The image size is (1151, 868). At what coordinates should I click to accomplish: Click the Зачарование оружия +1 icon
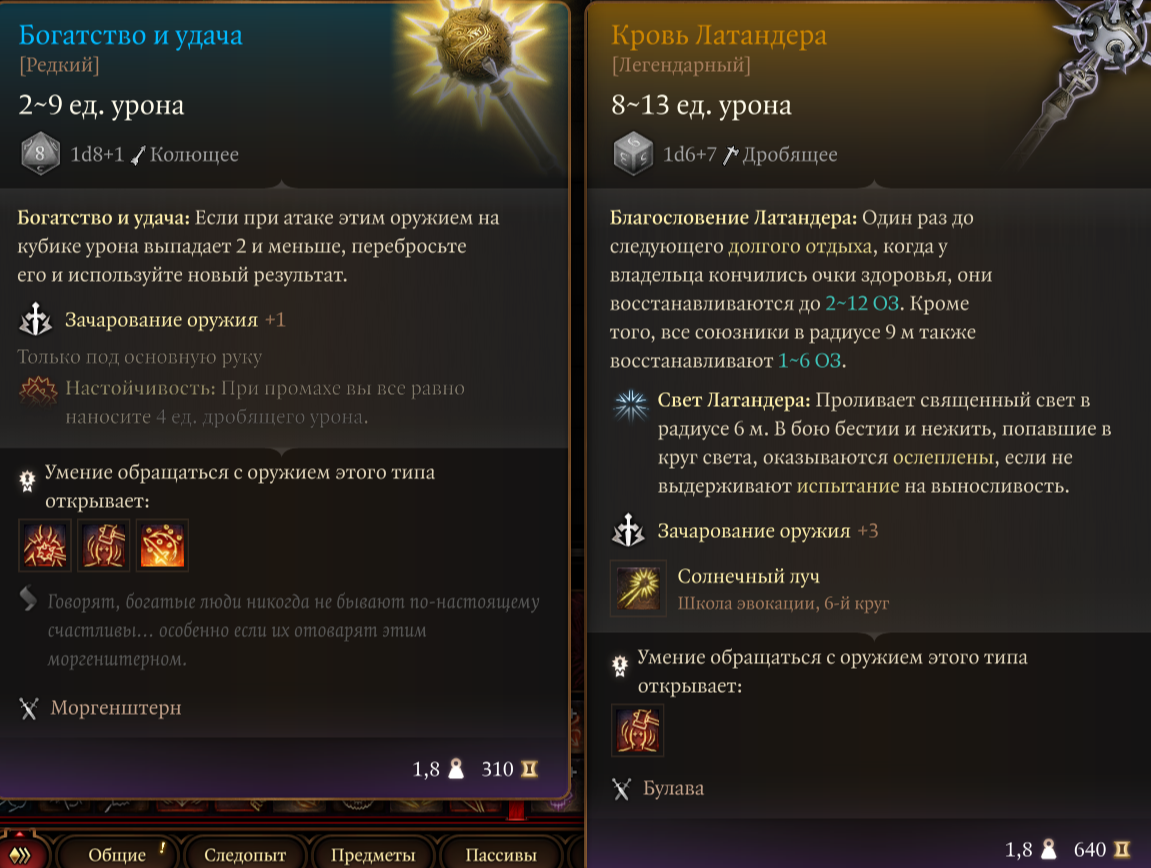point(35,319)
